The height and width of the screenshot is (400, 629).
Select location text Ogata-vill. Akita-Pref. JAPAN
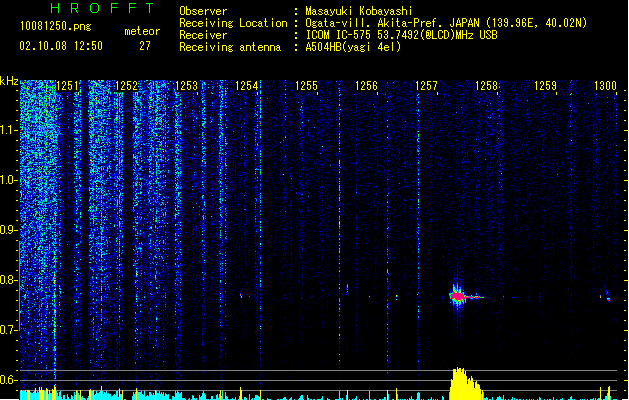point(392,23)
